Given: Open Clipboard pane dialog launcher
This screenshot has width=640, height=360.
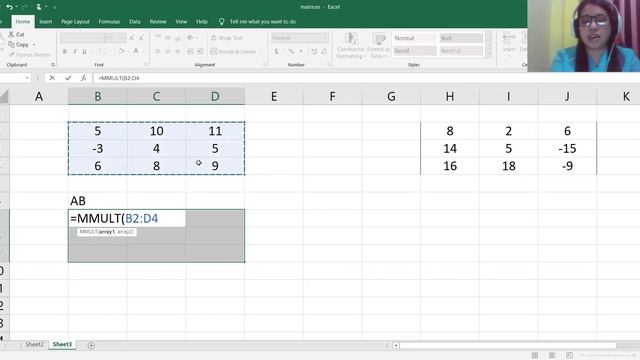Looking at the screenshot, I should pyautogui.click(x=53, y=65).
